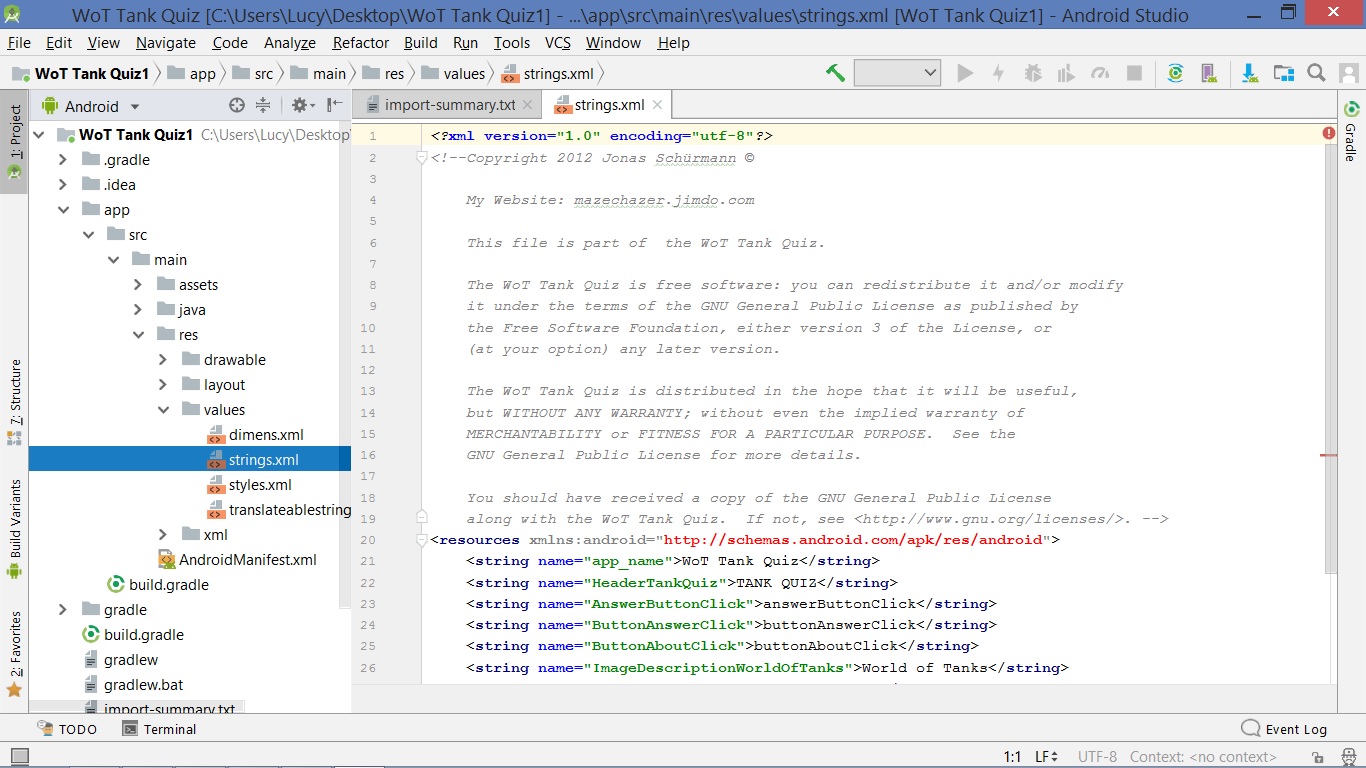1366x768 pixels.
Task: Click the Run app play icon
Action: coord(965,73)
